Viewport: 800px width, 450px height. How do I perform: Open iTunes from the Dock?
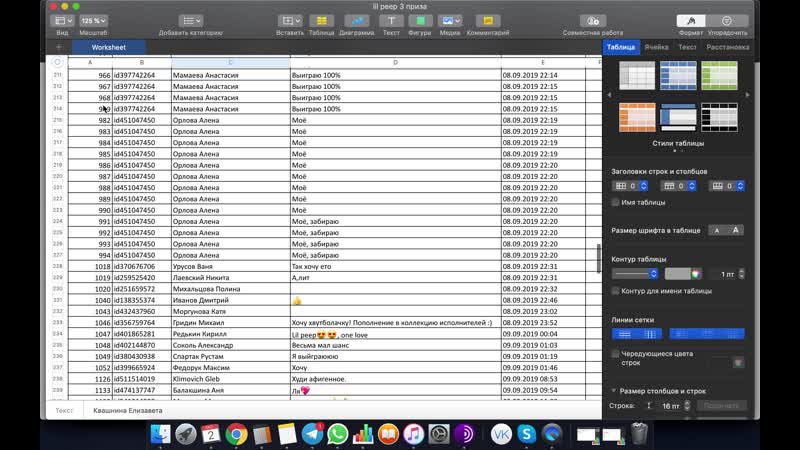(413, 434)
